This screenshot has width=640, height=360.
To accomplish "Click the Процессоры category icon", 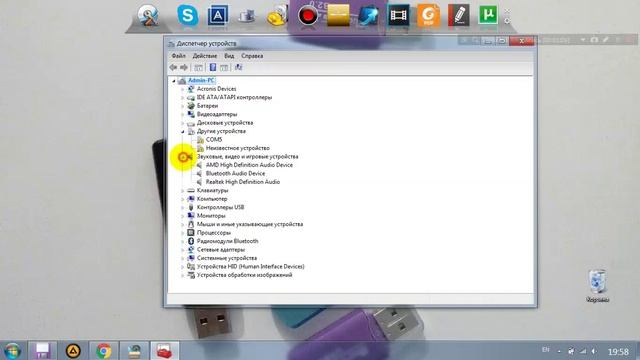I will [x=191, y=233].
